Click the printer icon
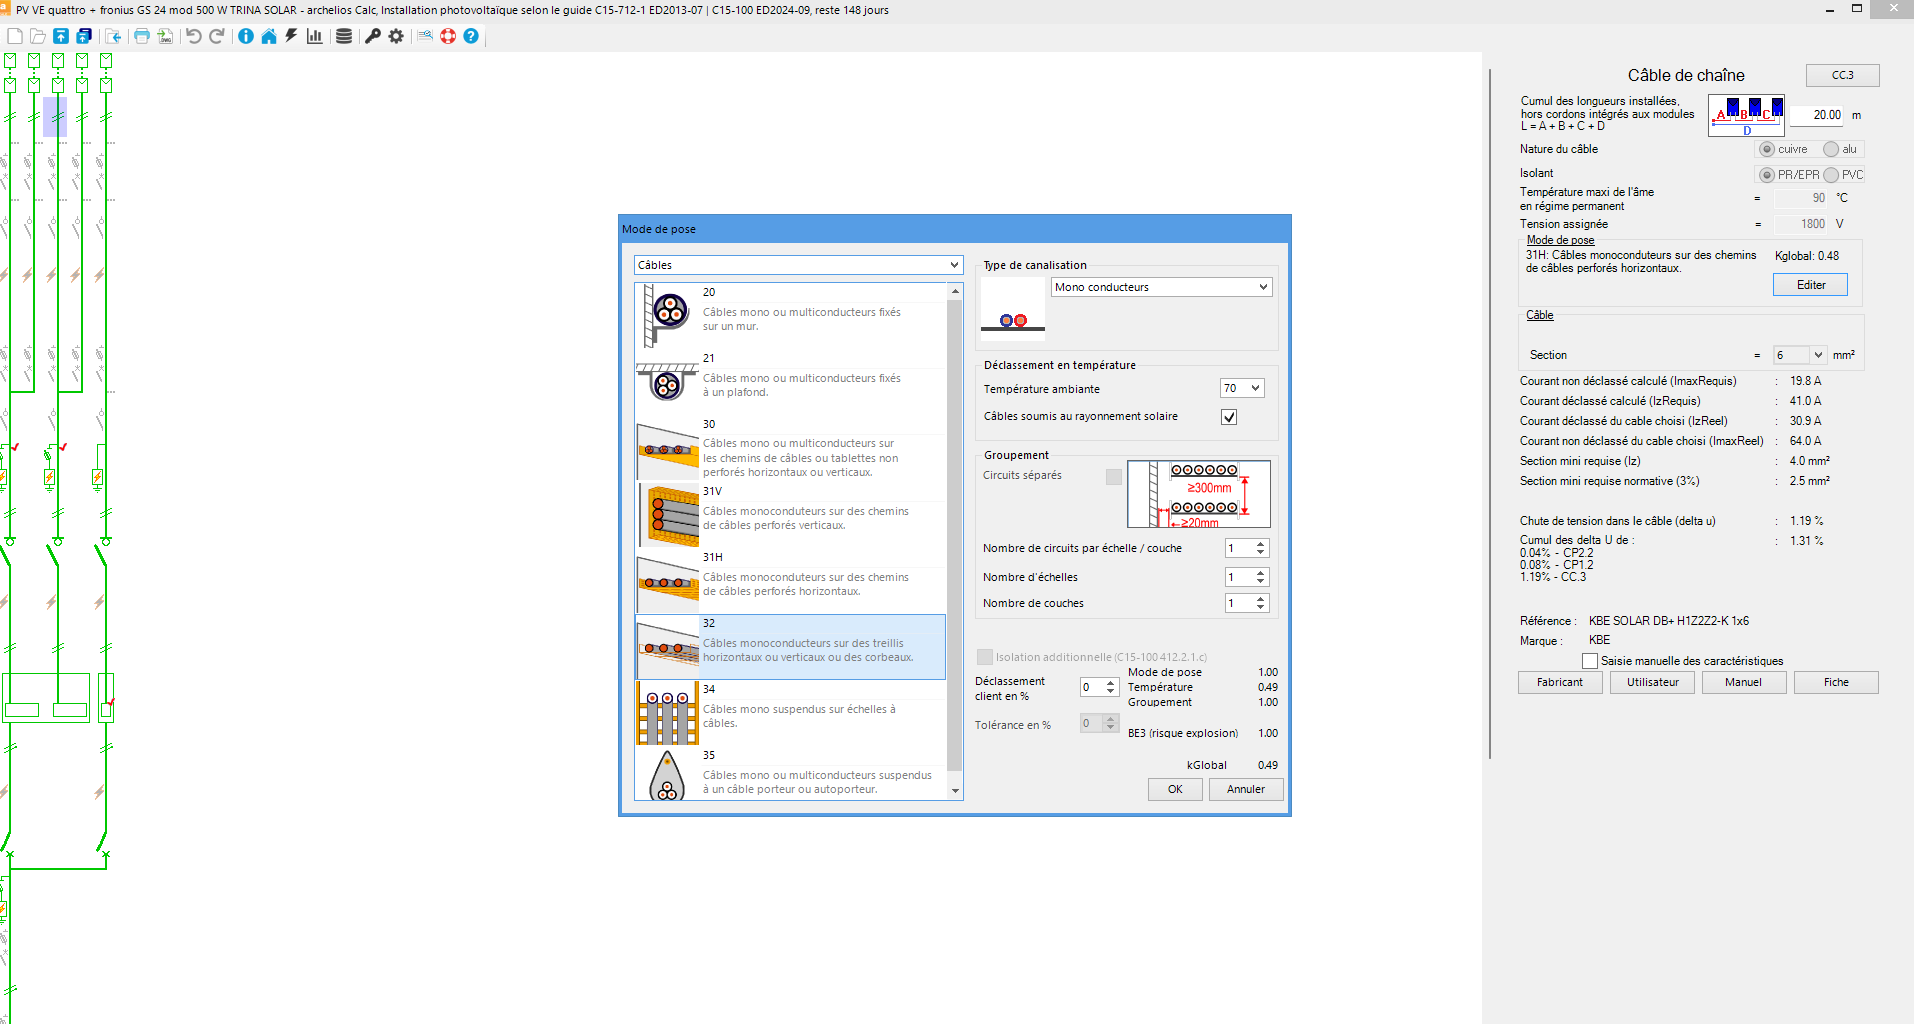 142,36
